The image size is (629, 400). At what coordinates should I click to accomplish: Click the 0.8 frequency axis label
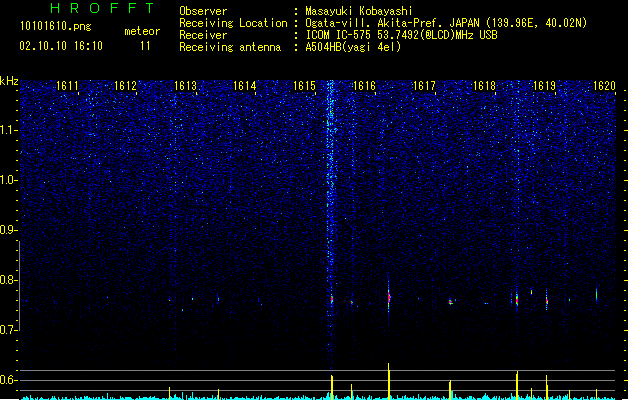click(8, 280)
